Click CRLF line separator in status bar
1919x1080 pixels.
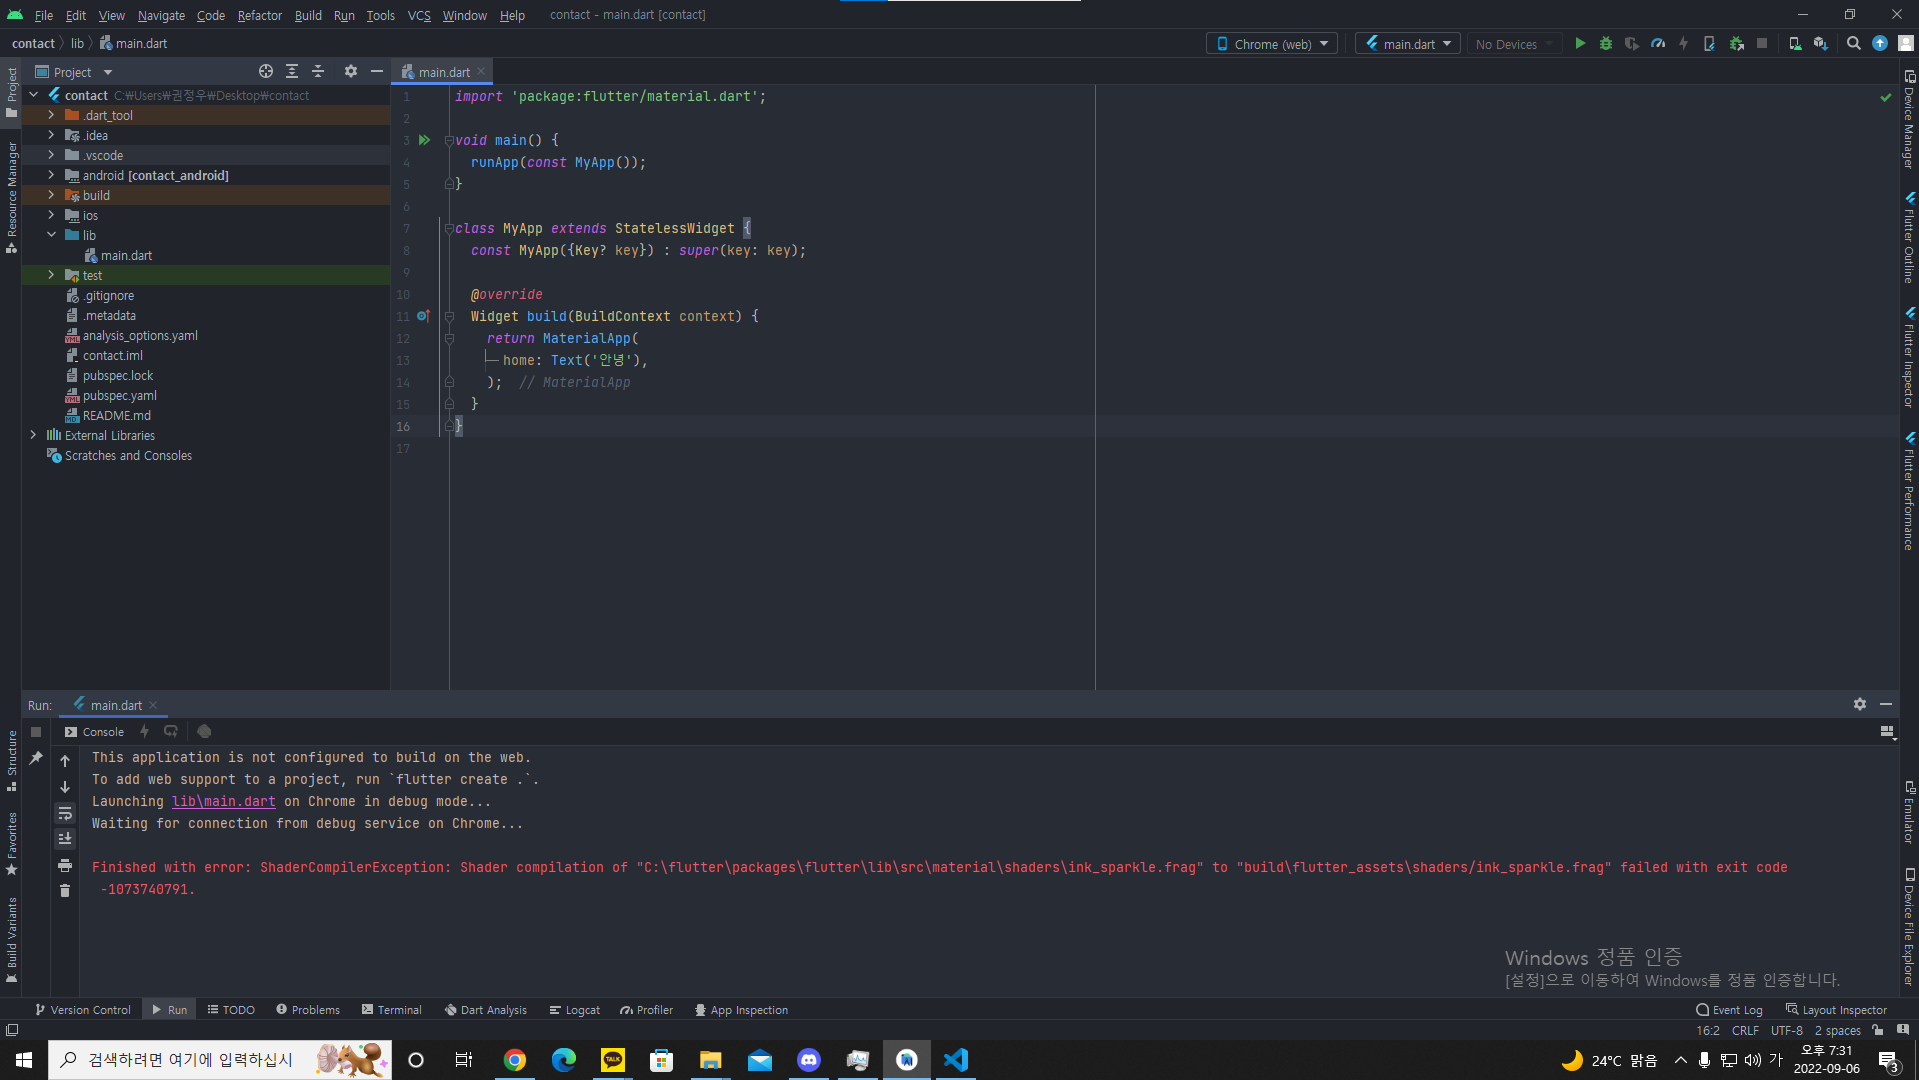[x=1745, y=1031]
